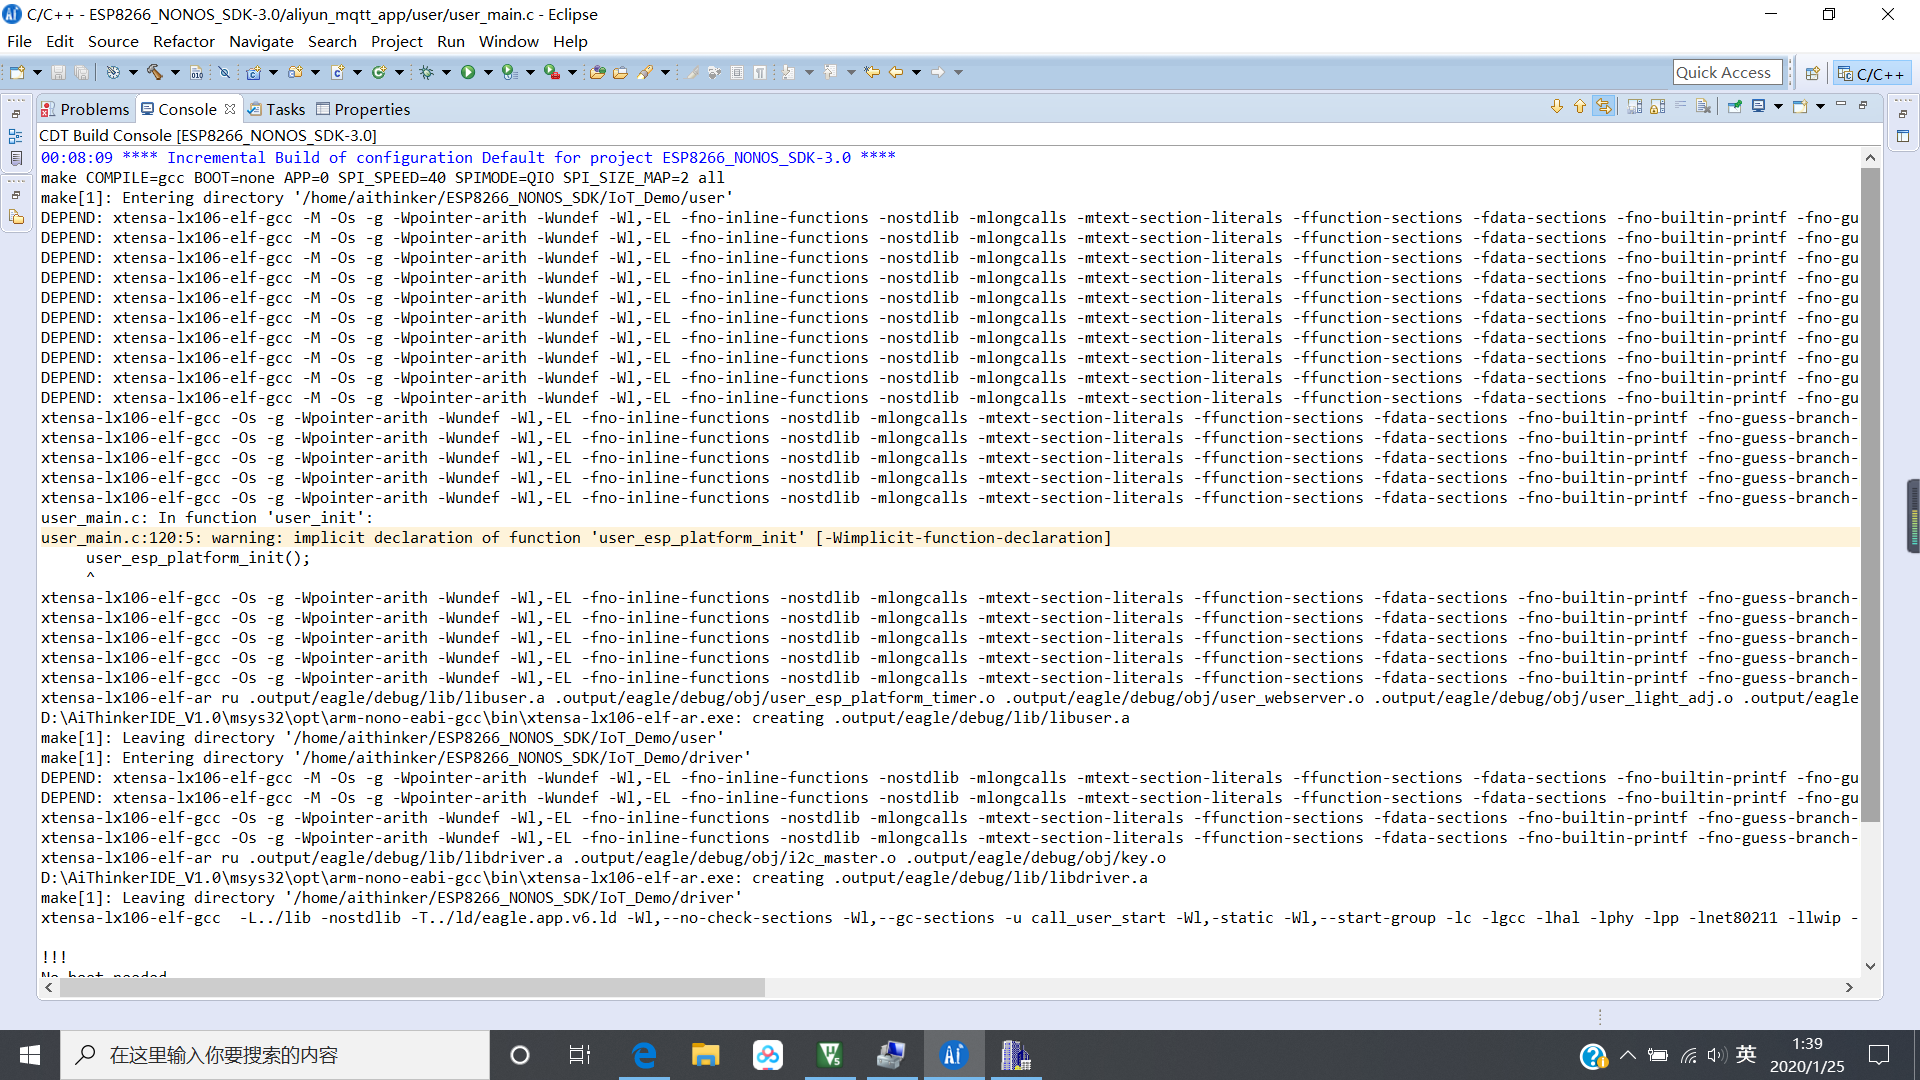Expand the Build hammer dropdown arrow
Viewport: 1920px width, 1080px height.
[175, 72]
